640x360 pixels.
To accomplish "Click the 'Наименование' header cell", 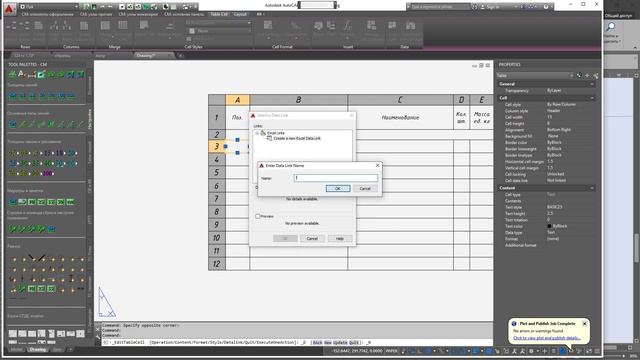I will 400,118.
